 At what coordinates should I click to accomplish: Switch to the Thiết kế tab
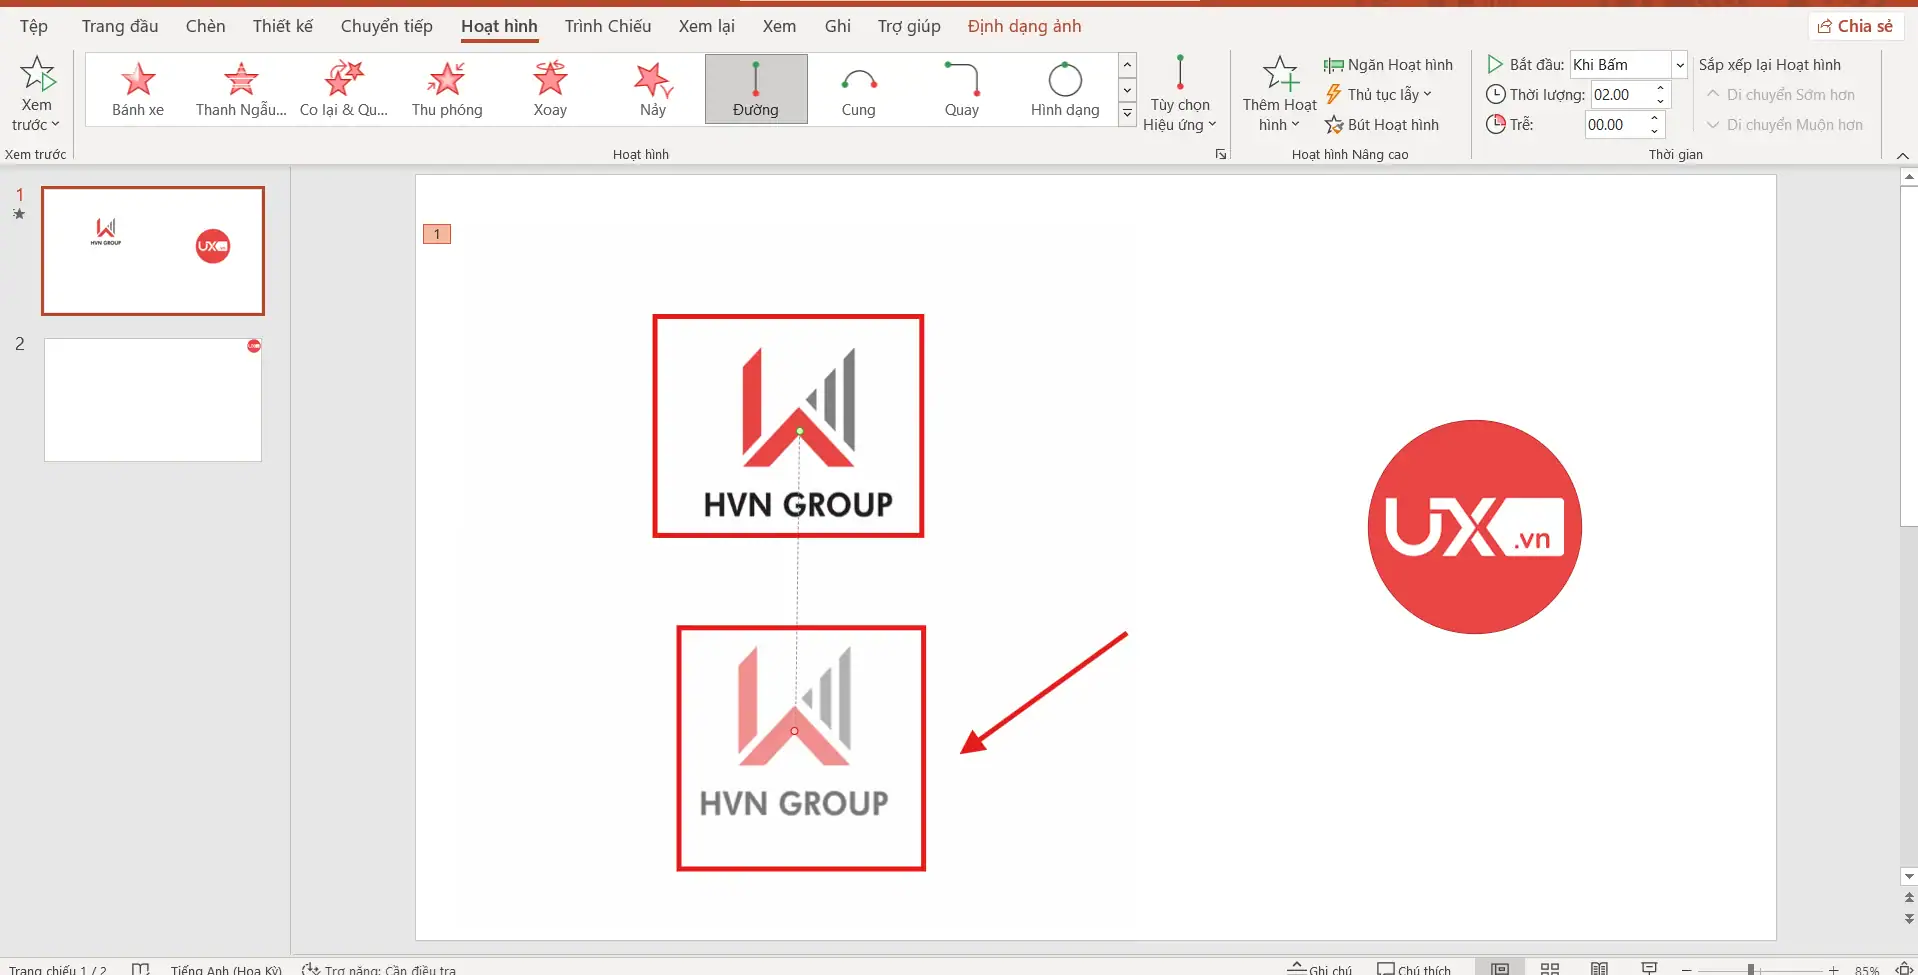[x=283, y=26]
